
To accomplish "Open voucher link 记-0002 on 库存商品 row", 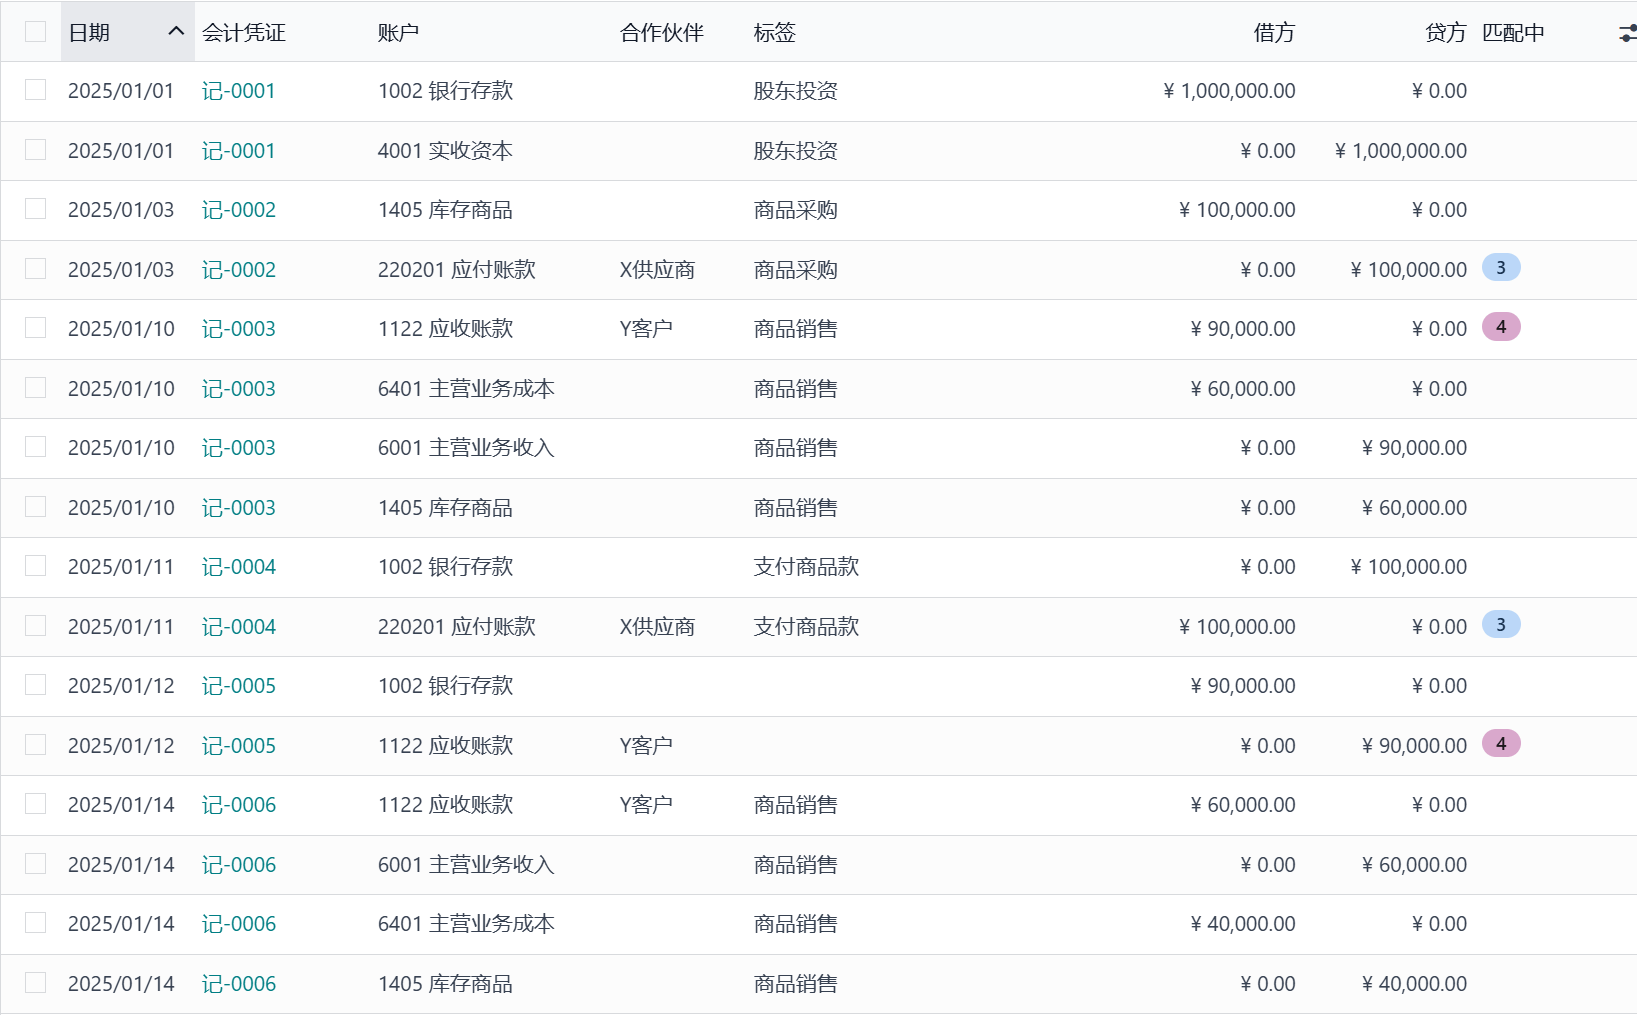I will pos(238,210).
